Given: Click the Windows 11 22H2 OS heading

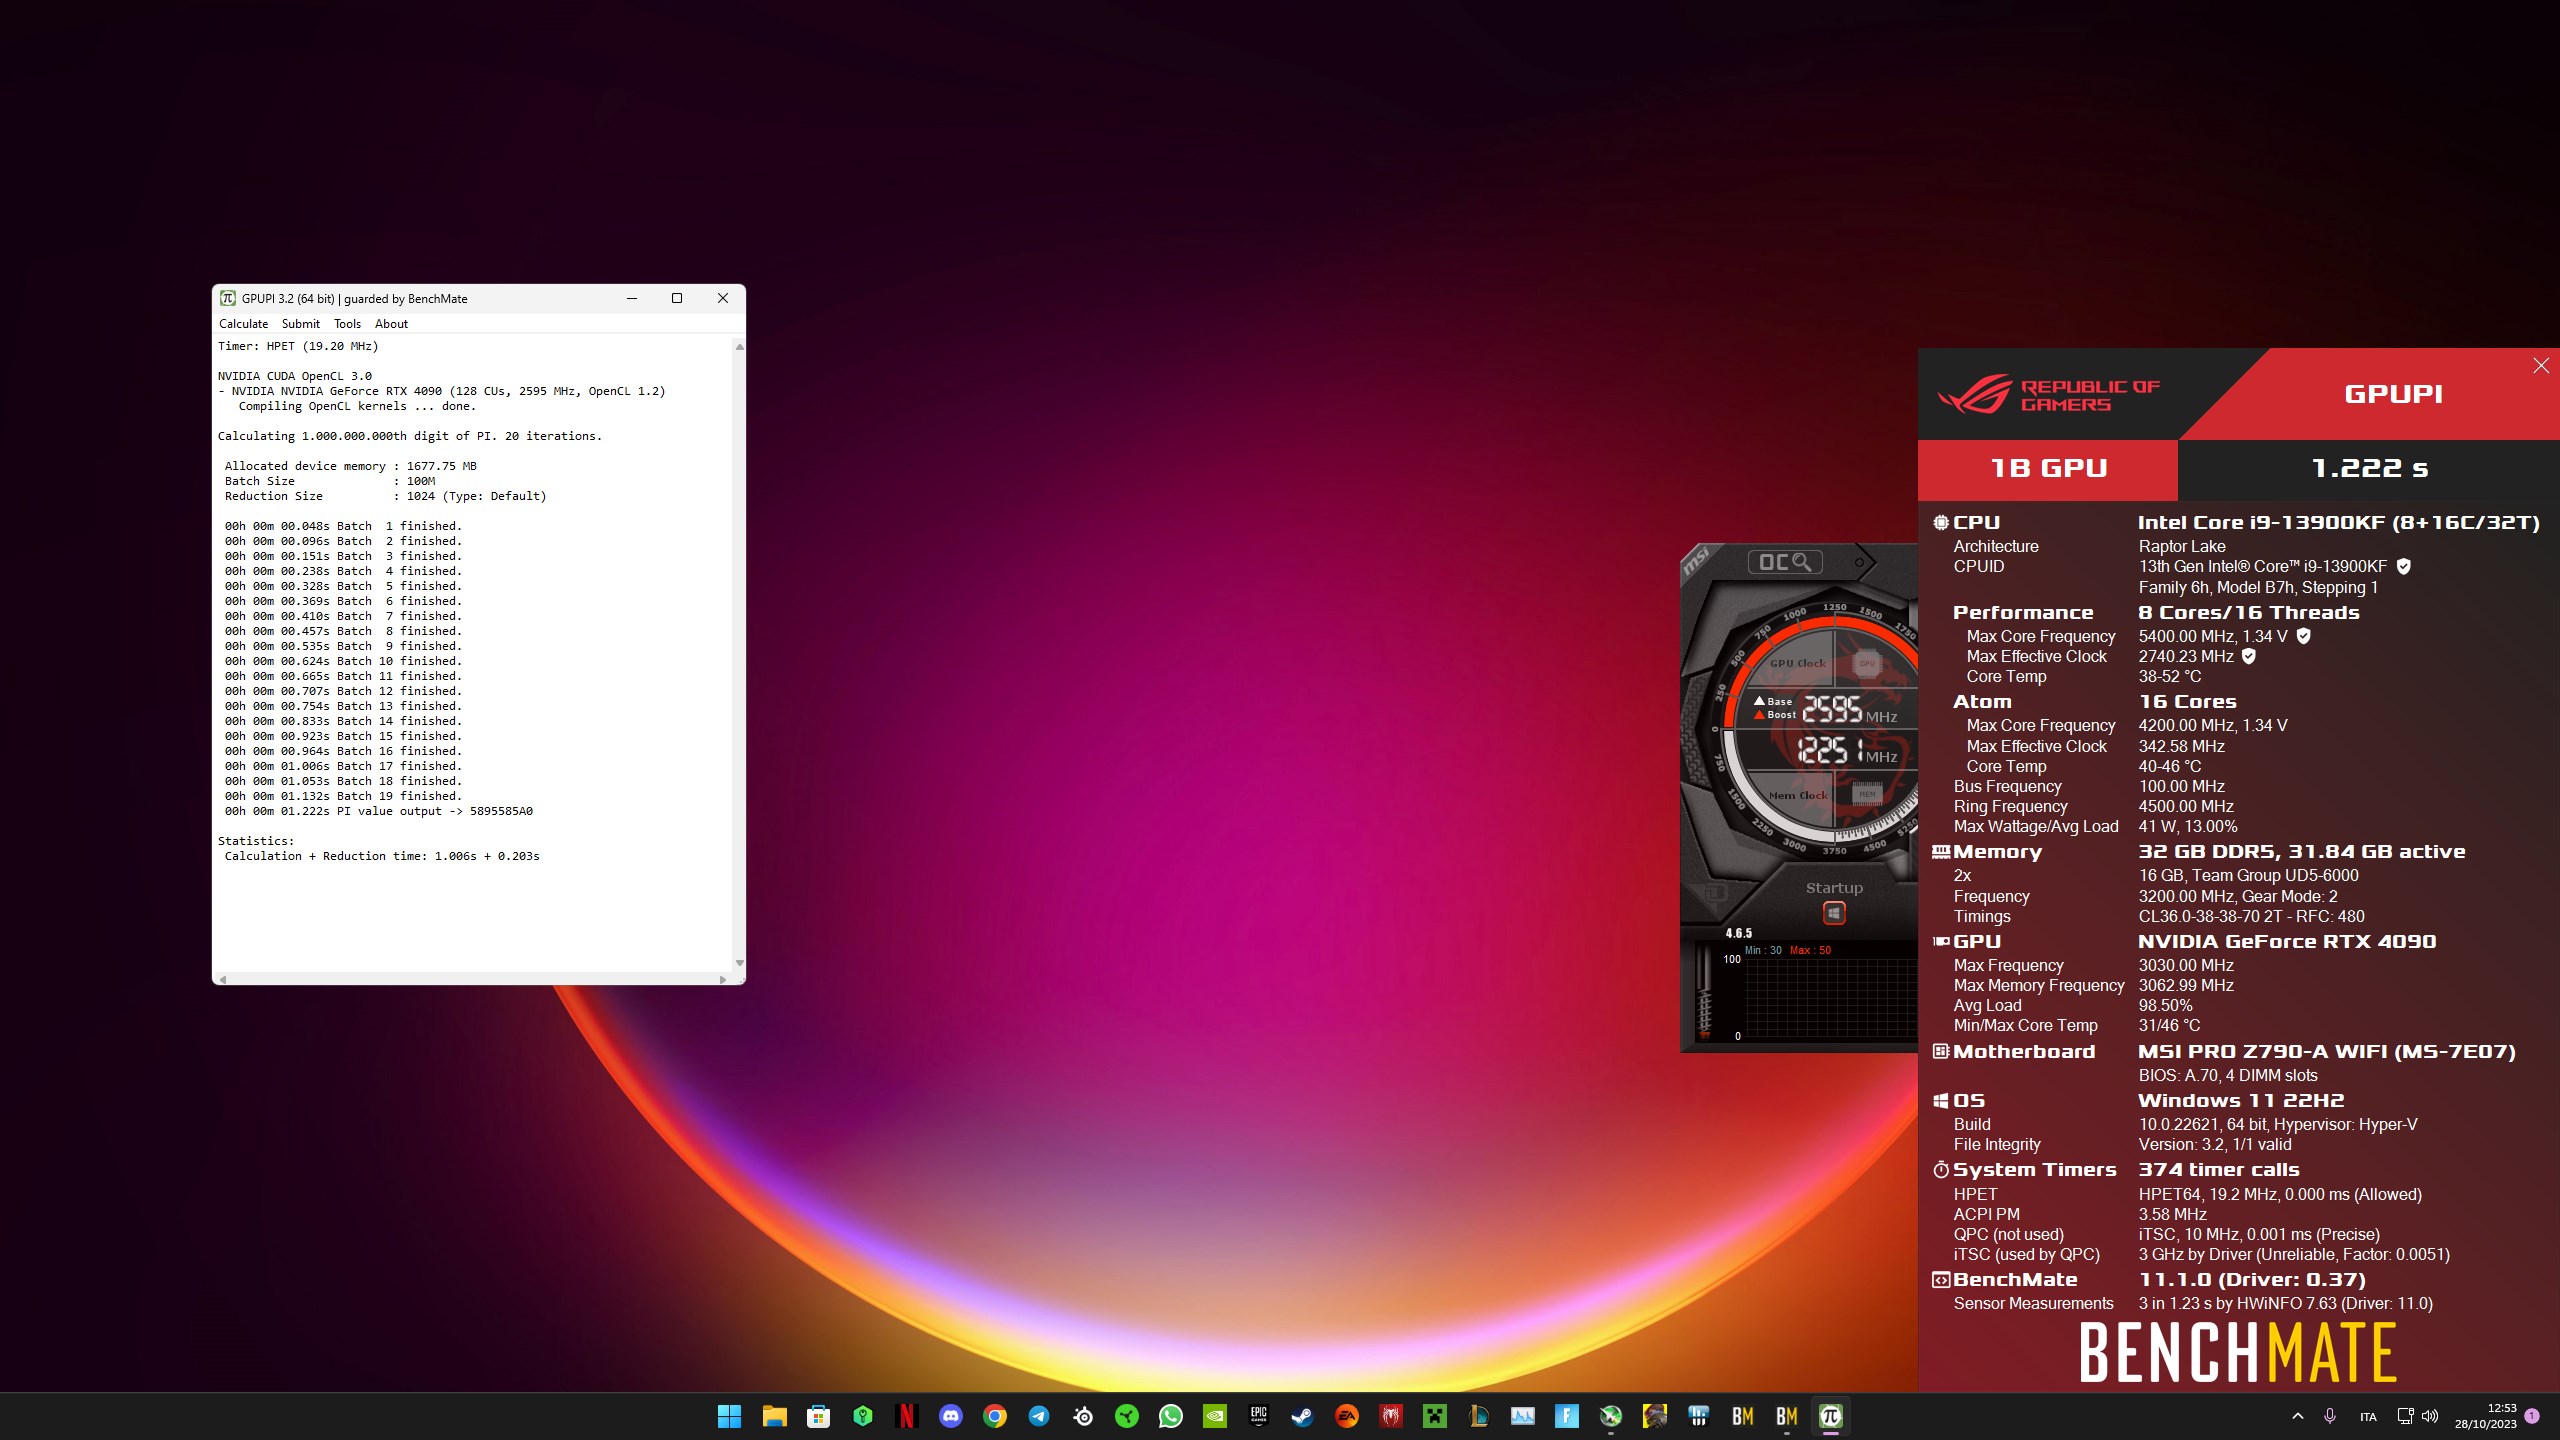Looking at the screenshot, I should tap(2241, 1100).
